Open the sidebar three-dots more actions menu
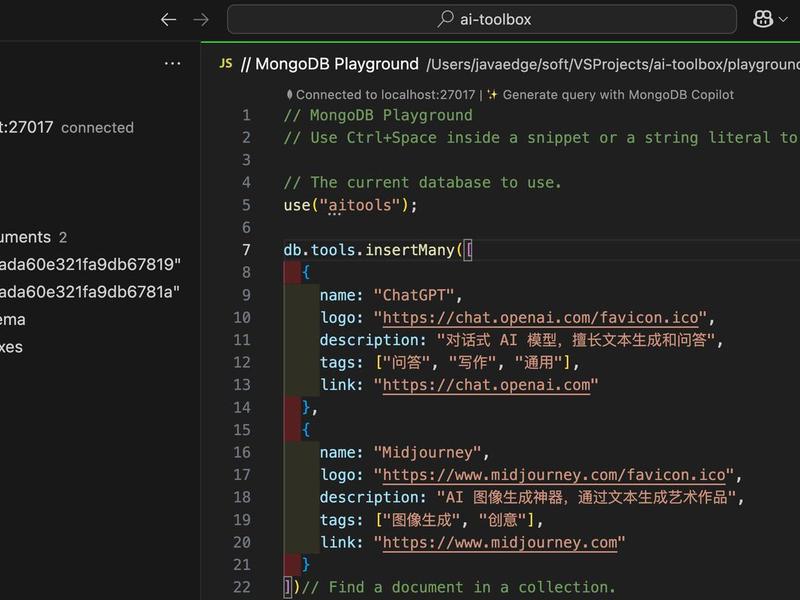The image size is (800, 600). click(x=172, y=64)
